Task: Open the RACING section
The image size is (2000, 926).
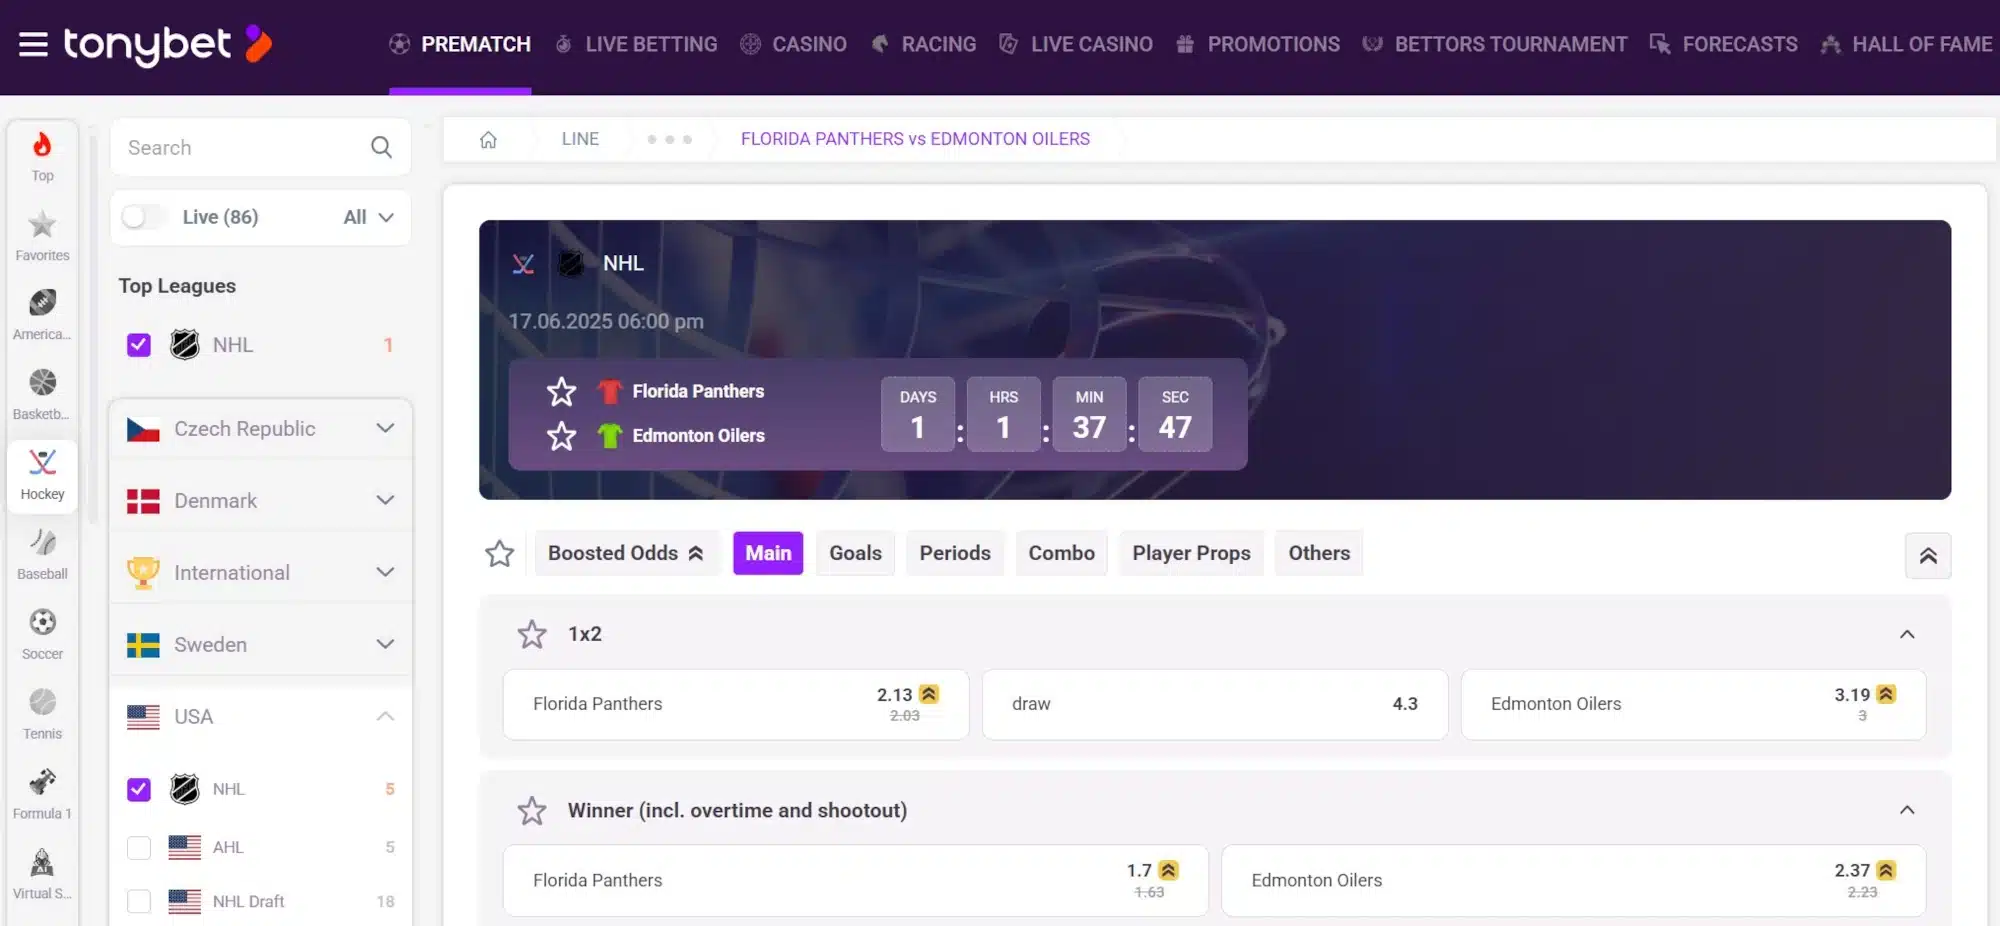Action: coord(923,44)
